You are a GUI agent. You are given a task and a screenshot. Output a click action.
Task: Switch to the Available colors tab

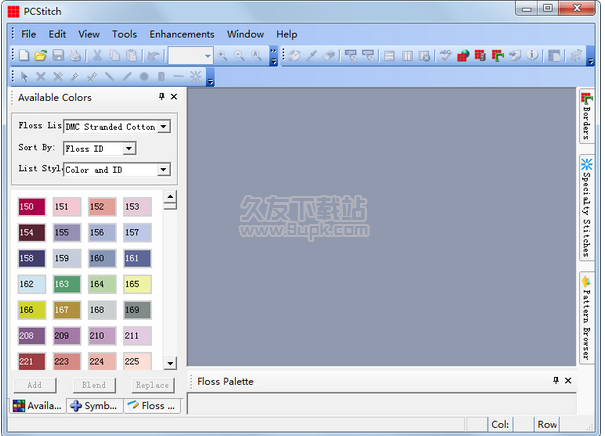click(37, 406)
